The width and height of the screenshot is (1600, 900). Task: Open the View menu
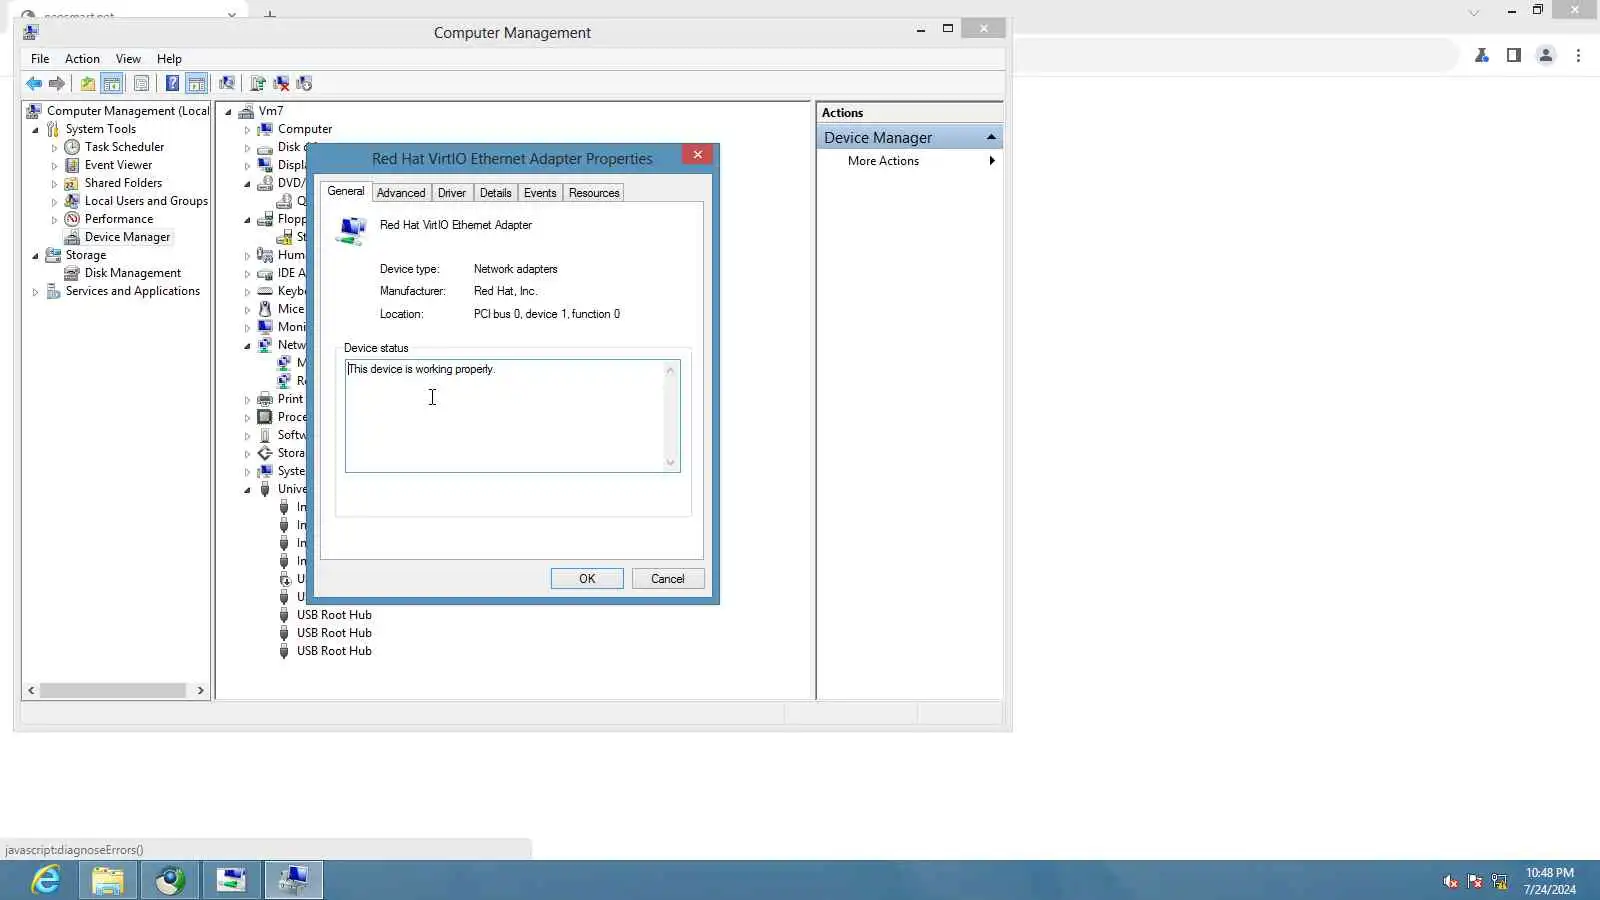128,59
